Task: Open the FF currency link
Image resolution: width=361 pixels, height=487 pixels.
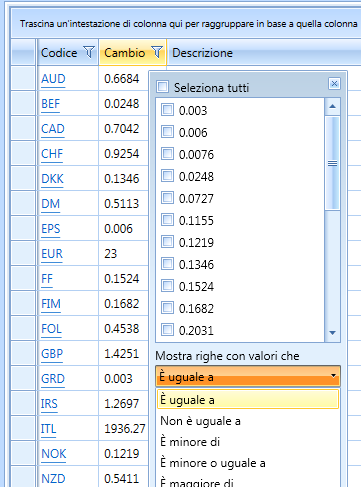Action: pos(47,279)
